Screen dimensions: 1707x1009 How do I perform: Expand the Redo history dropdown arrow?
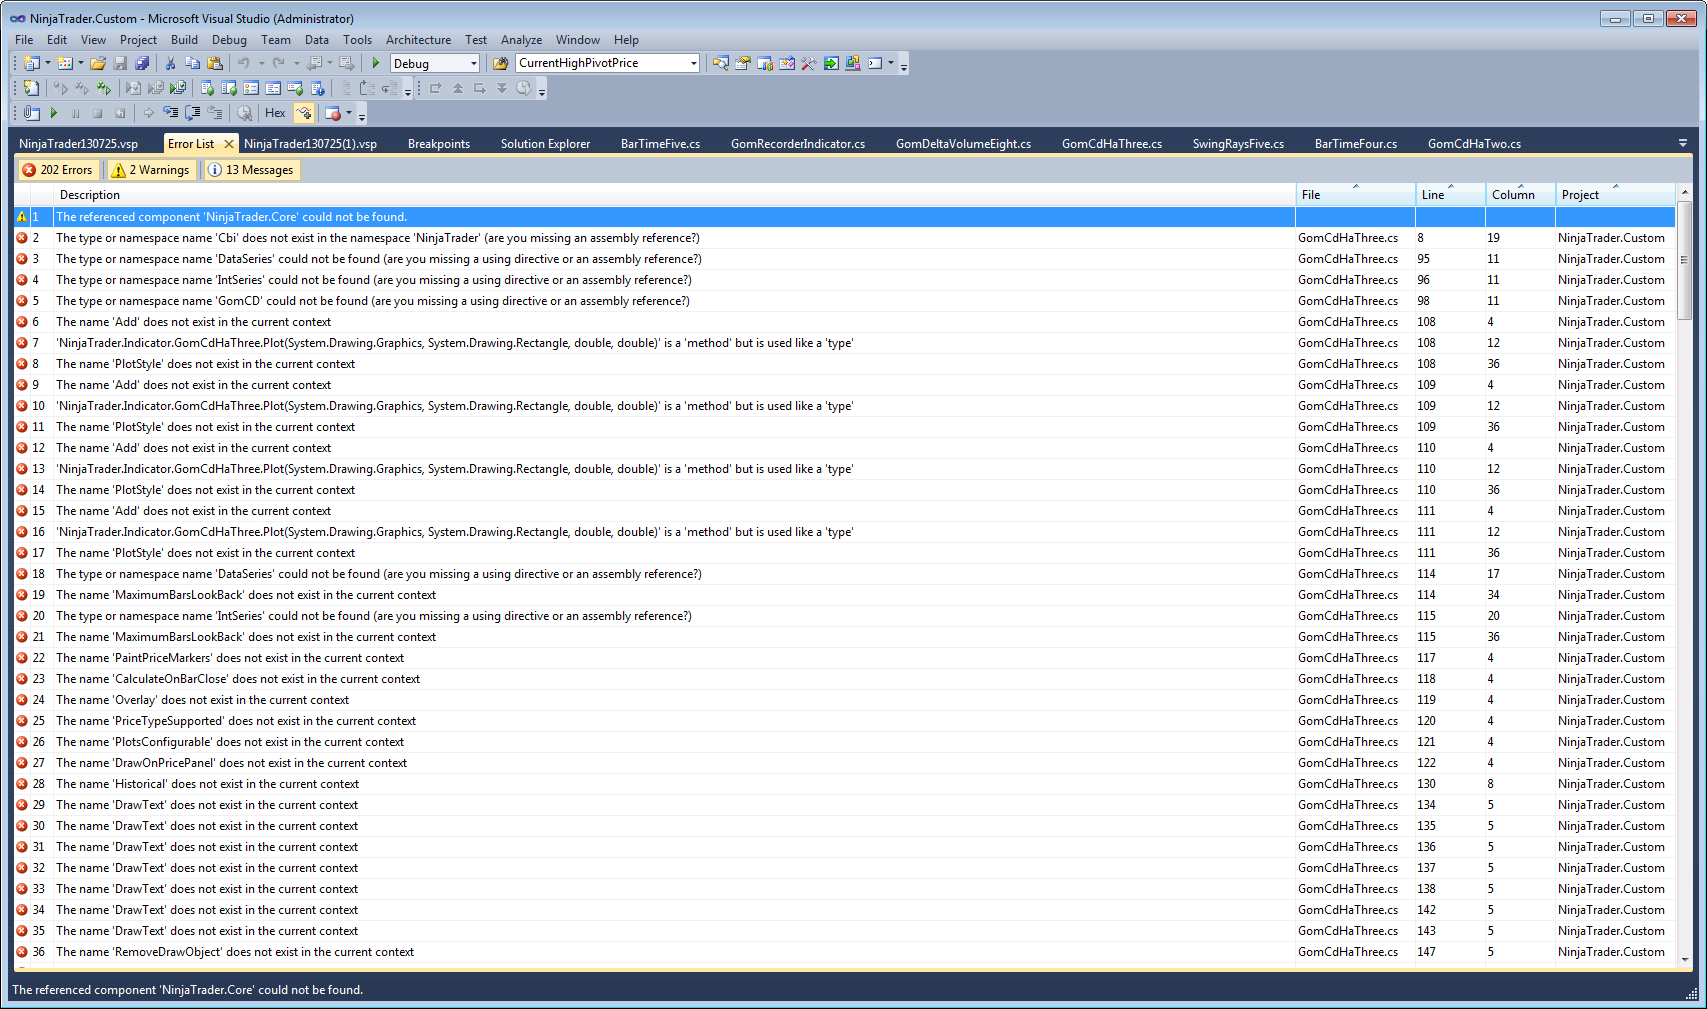tap(296, 63)
